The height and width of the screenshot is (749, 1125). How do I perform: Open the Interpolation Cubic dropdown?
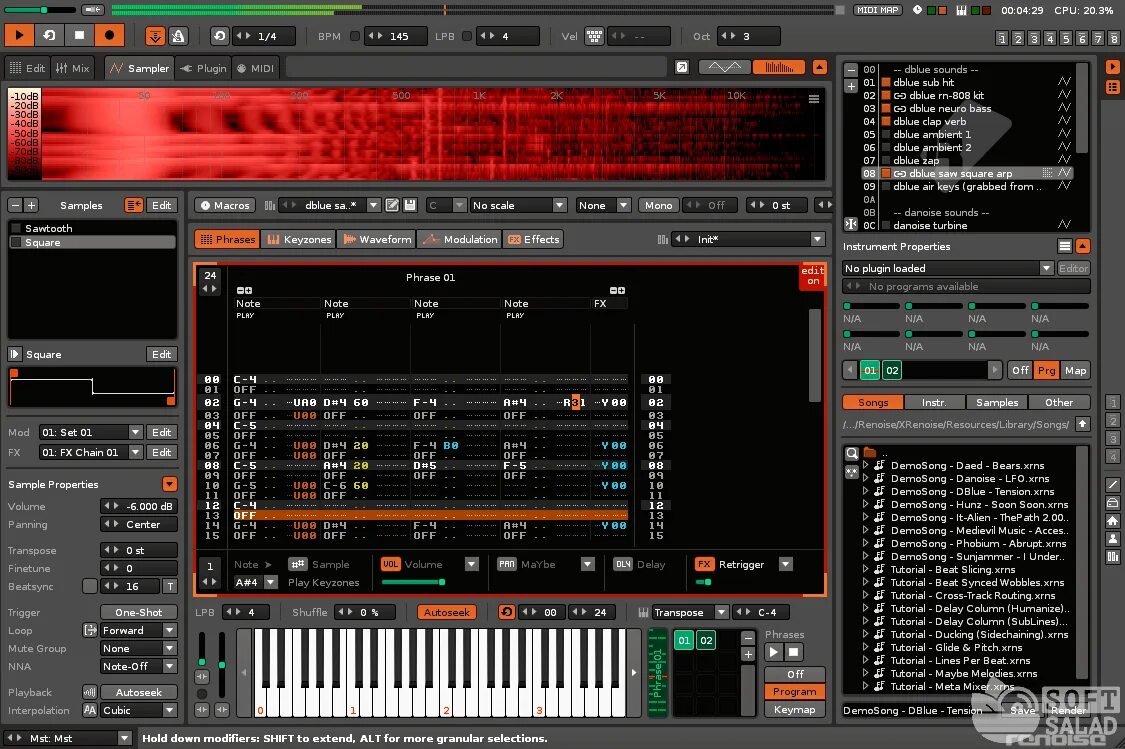[138, 710]
